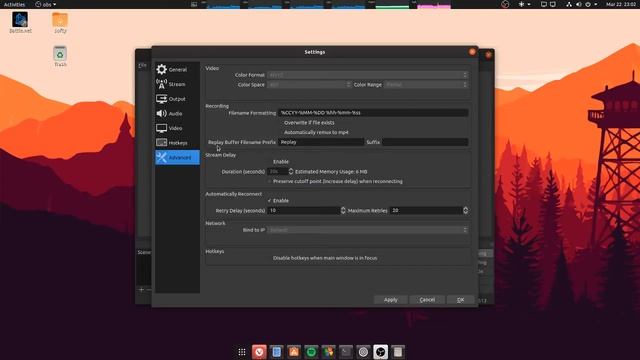Open Terminal from the dock
The width and height of the screenshot is (640, 360).
pyautogui.click(x=346, y=352)
